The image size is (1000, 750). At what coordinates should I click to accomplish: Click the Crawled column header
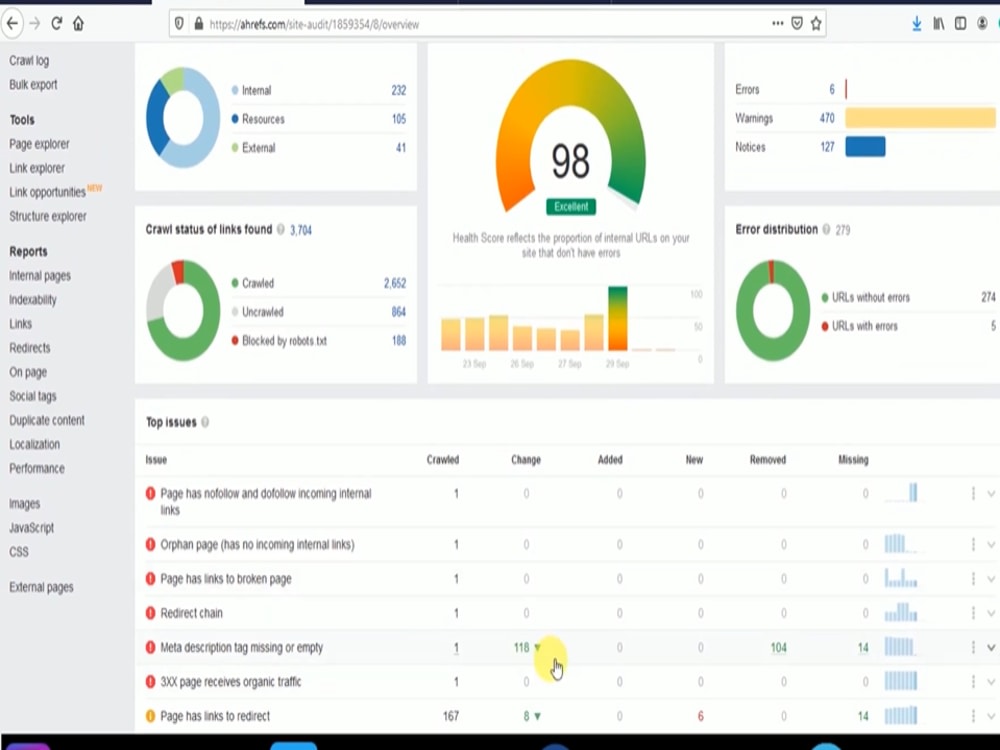(x=443, y=460)
